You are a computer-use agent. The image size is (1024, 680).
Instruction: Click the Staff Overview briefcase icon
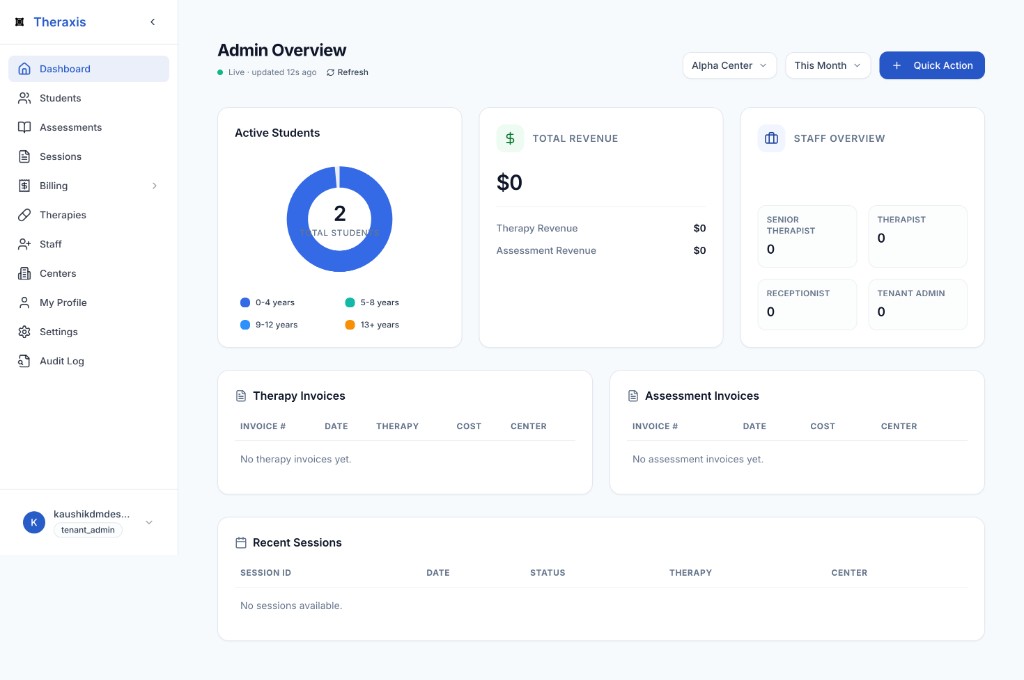point(771,138)
